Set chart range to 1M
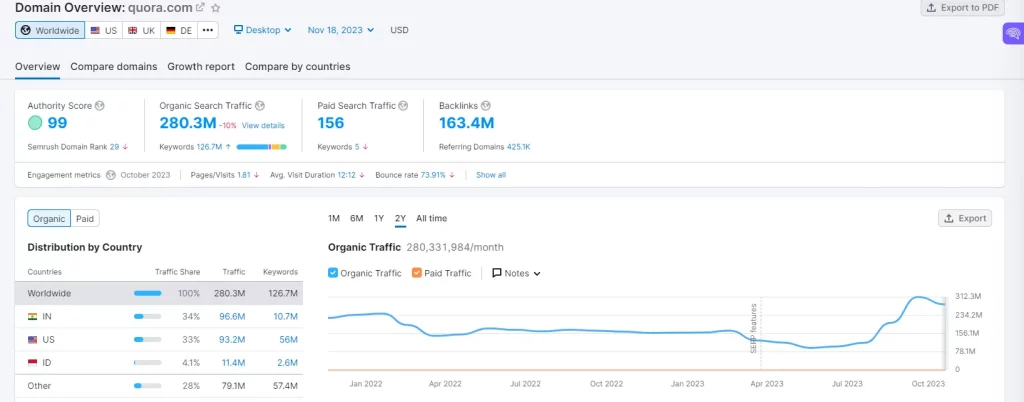Viewport: 1024px width, 402px height. point(334,219)
